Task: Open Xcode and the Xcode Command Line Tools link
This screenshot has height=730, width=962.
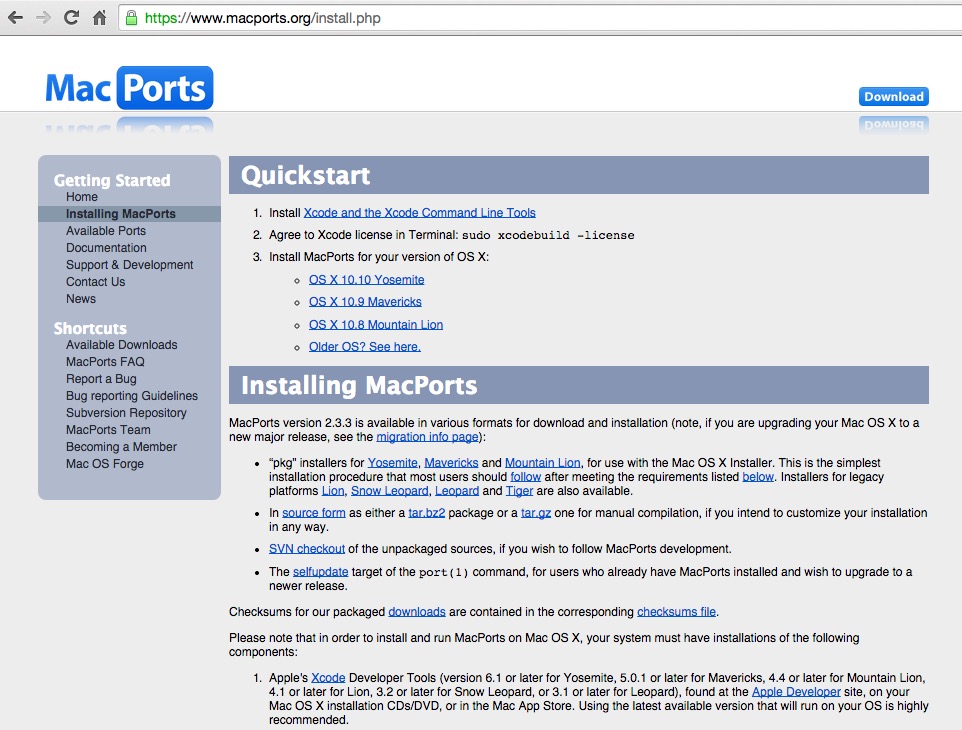Action: (420, 213)
